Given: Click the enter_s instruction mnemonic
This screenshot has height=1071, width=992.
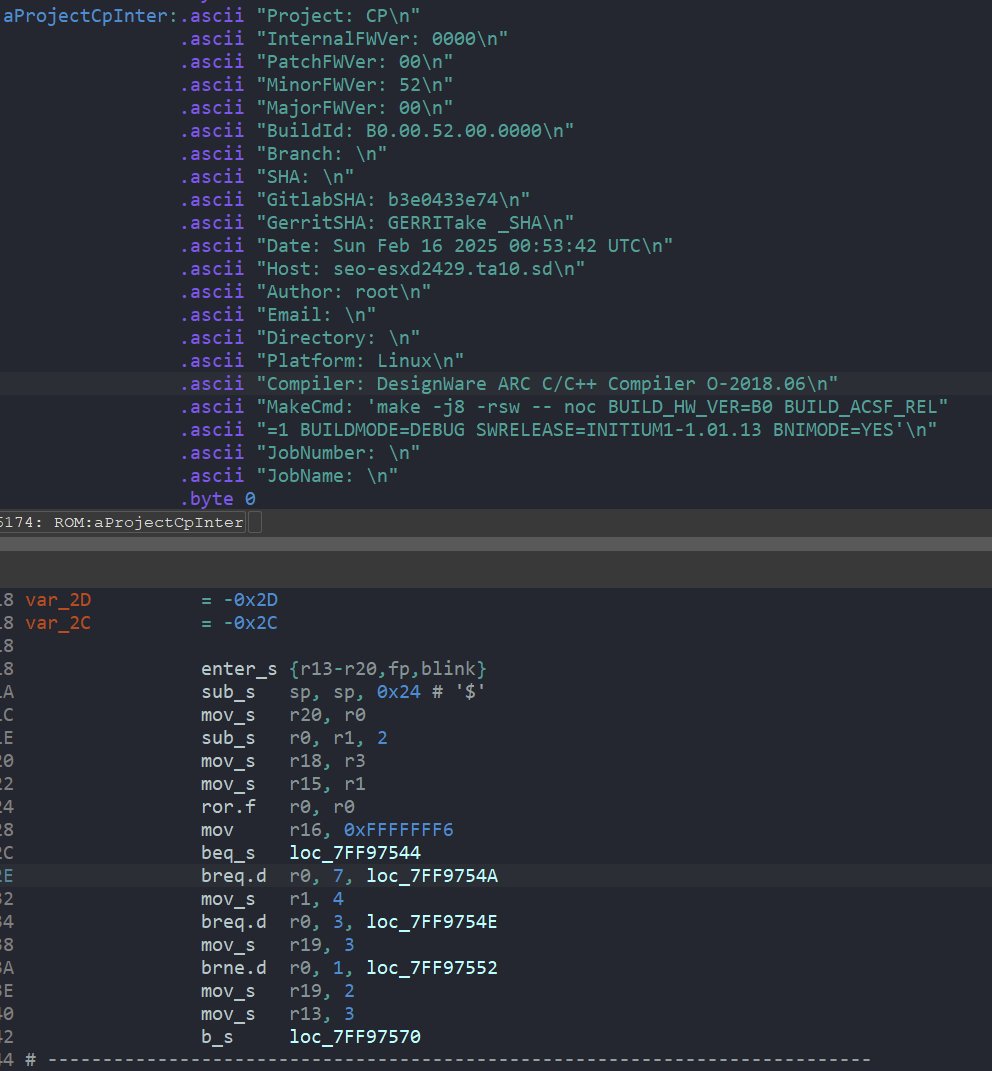Looking at the screenshot, I should [x=239, y=669].
